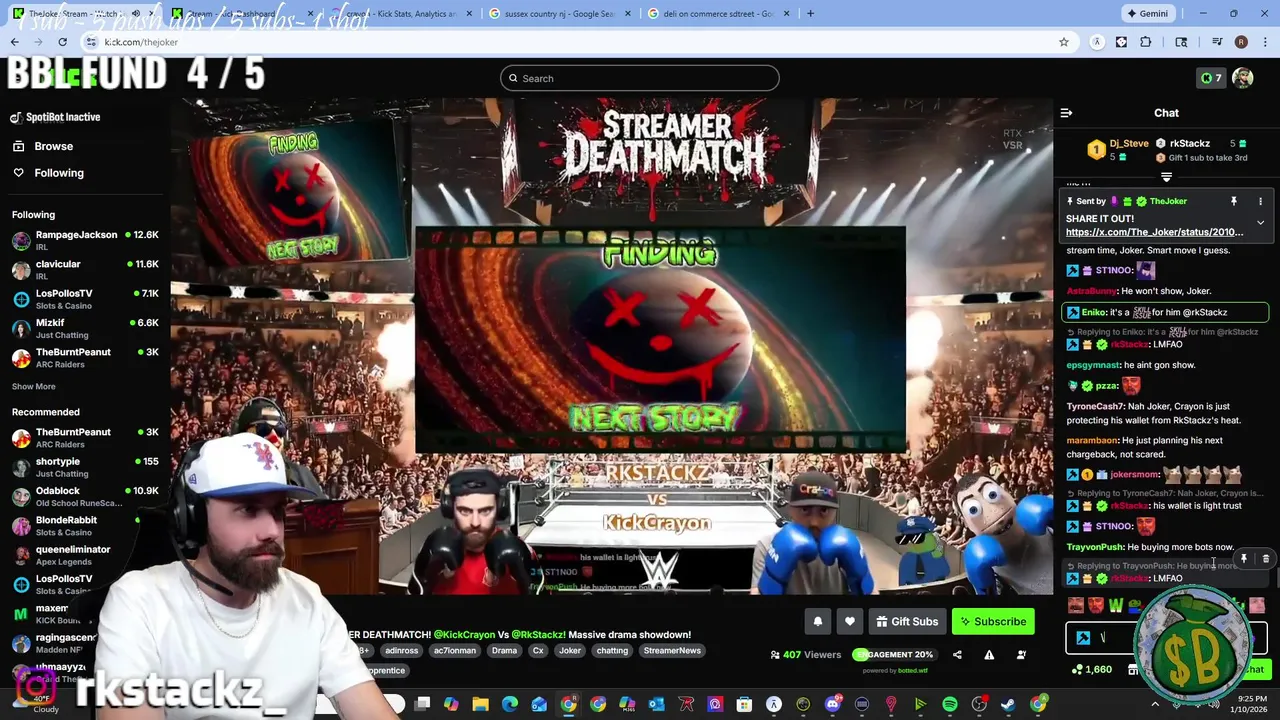Open the Kick currency balance showing 7
The width and height of the screenshot is (1280, 720).
(x=1210, y=78)
